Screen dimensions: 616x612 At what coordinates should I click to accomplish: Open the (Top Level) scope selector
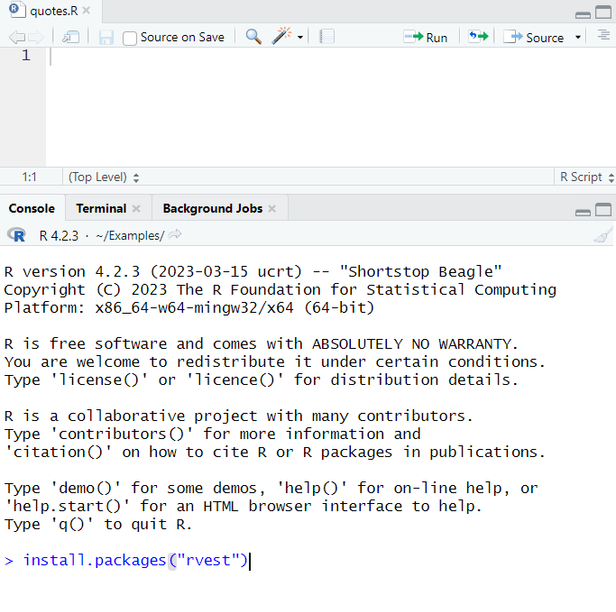pos(104,177)
